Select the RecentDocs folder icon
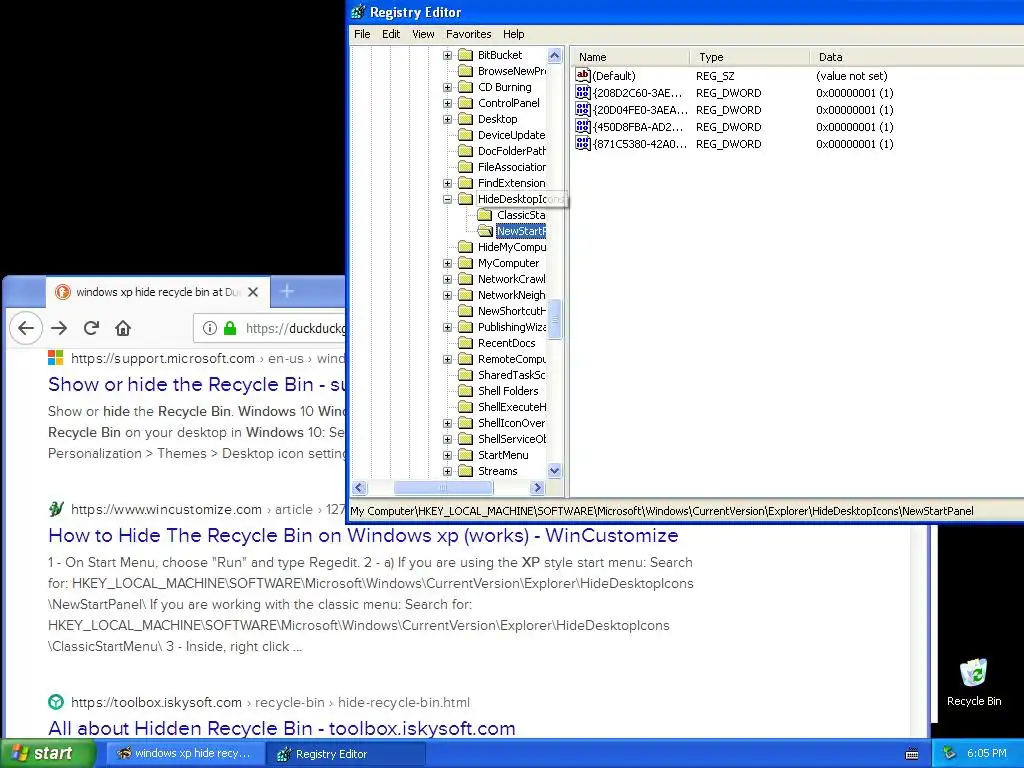Screen dimensions: 1024x768 466,343
